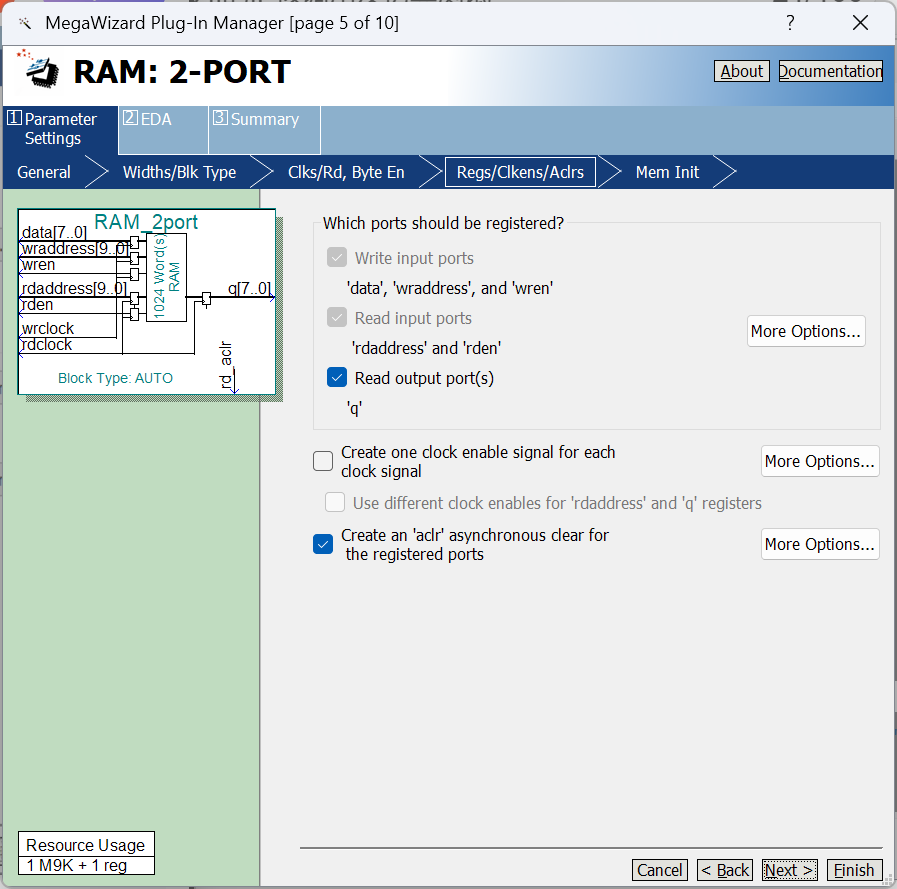Click the 'rdaddress[9..0]' port label in diagram

tap(74, 288)
